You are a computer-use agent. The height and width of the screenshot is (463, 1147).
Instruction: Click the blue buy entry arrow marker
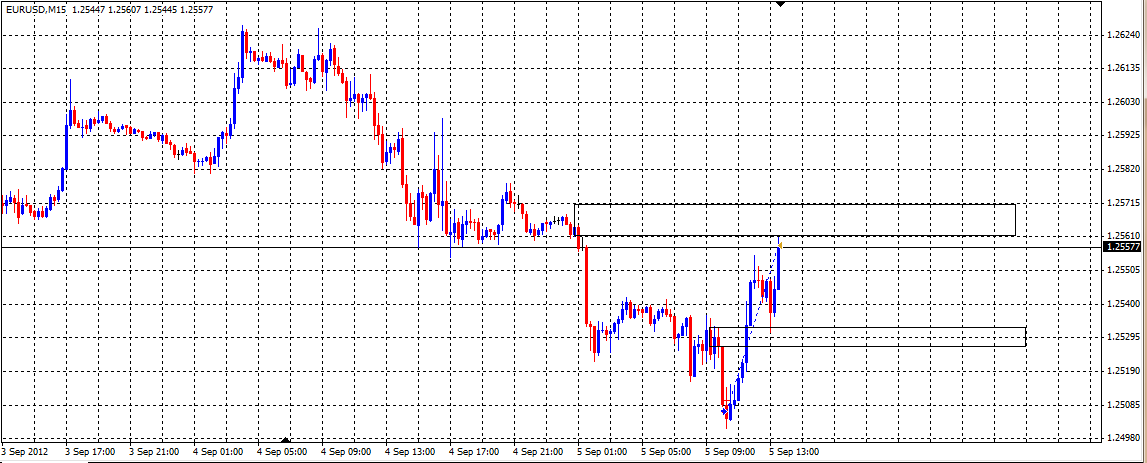tap(724, 410)
